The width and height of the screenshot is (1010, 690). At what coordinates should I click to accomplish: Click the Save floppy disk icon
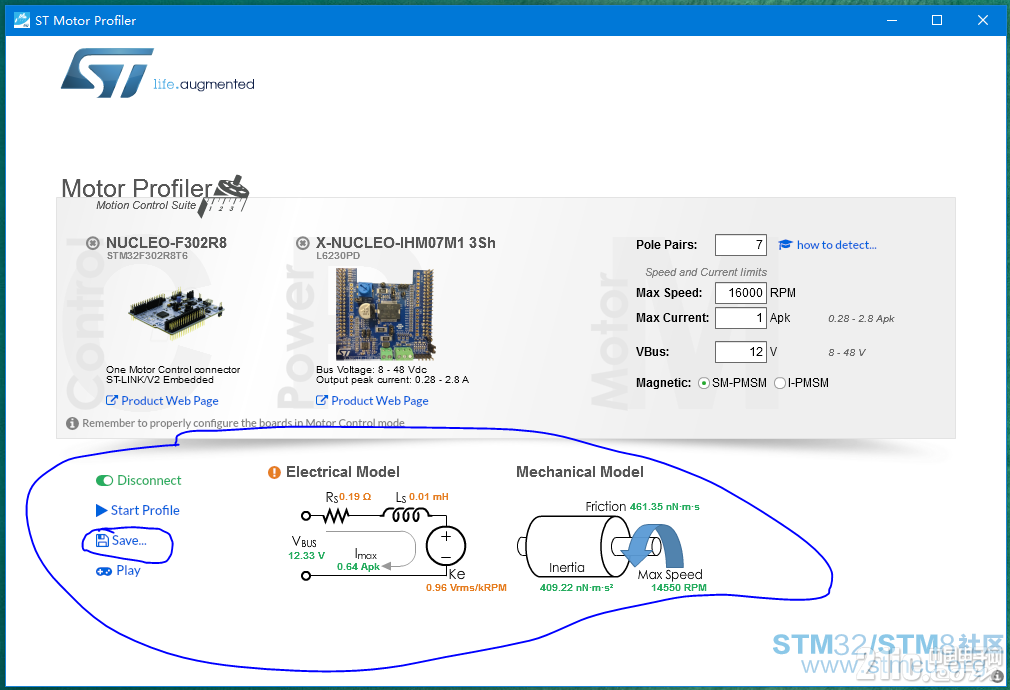click(x=102, y=541)
